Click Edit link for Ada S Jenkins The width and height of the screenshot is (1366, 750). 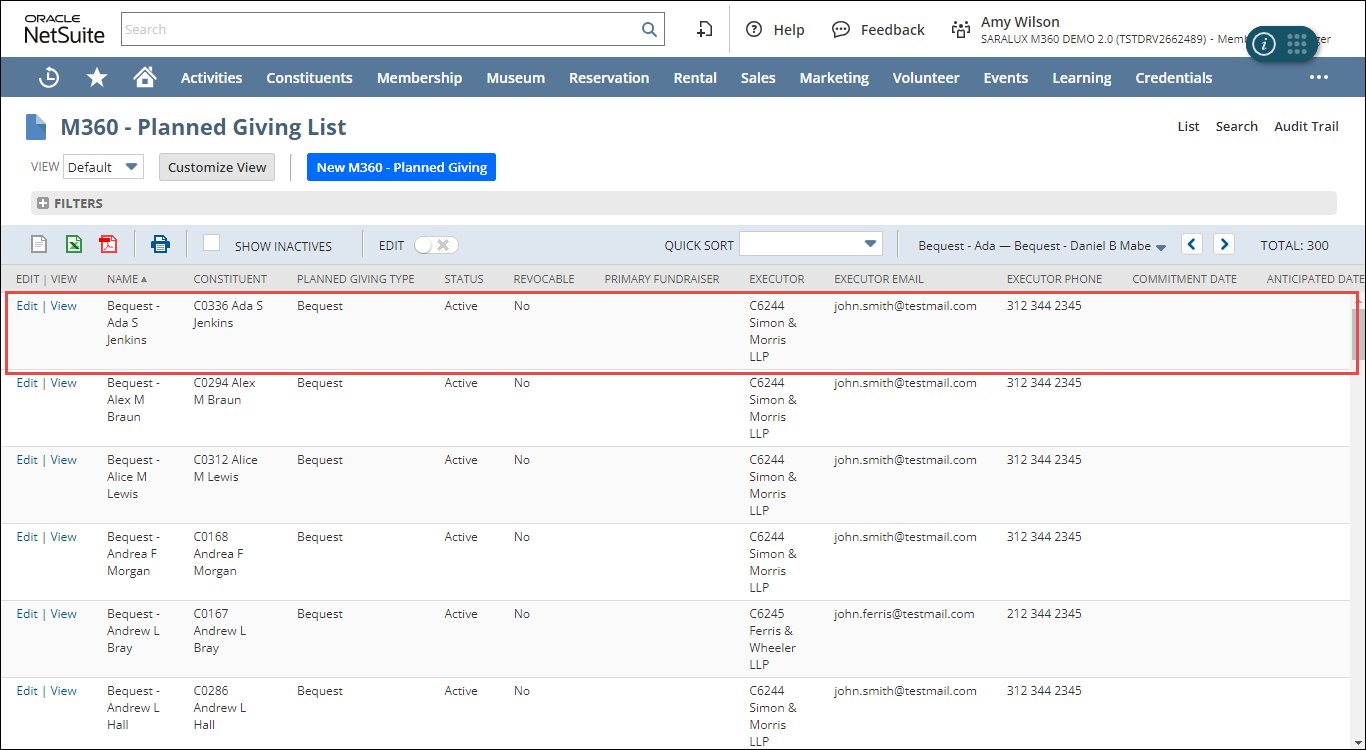pos(27,306)
